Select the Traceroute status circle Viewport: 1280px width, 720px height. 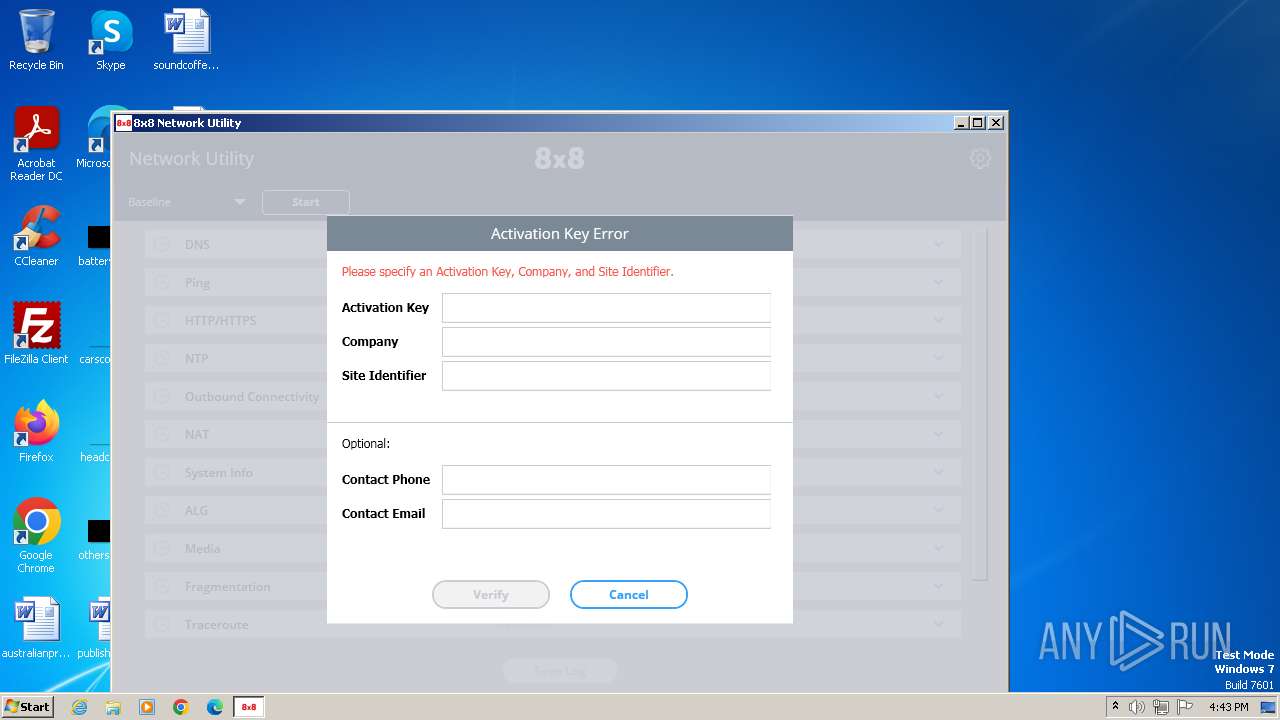coord(162,625)
